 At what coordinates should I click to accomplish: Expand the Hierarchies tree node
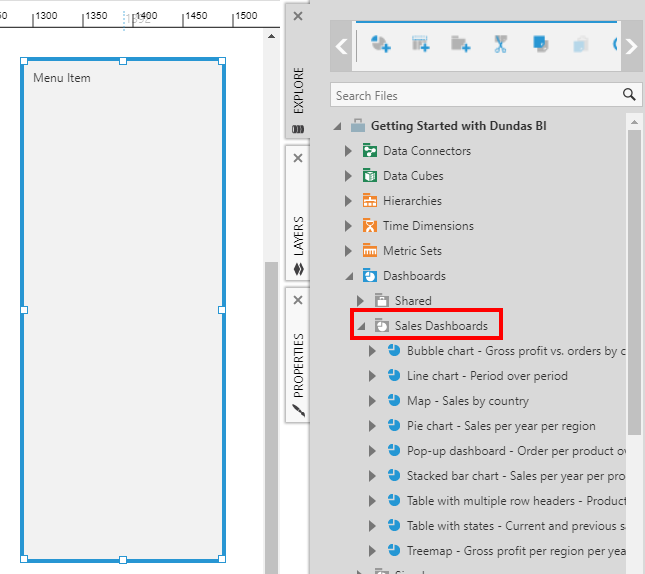[349, 201]
